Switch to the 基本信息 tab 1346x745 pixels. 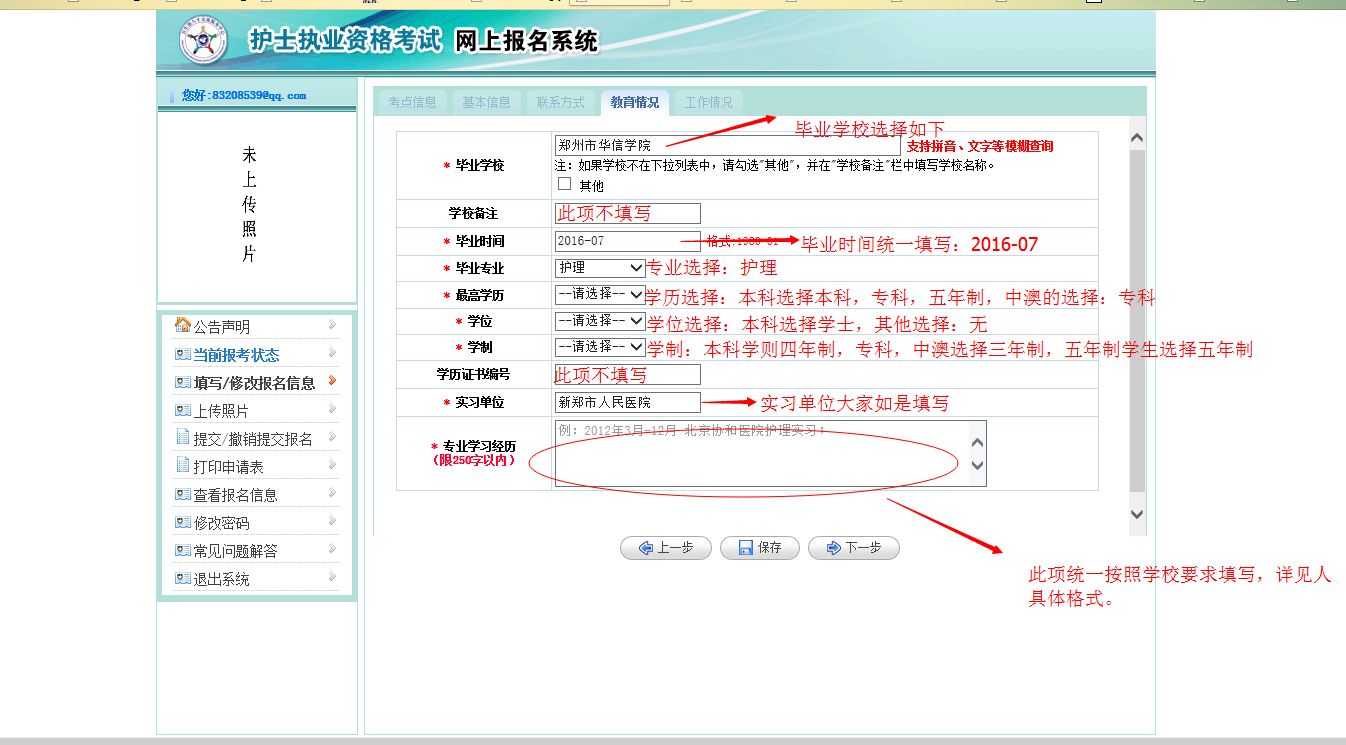coord(486,102)
